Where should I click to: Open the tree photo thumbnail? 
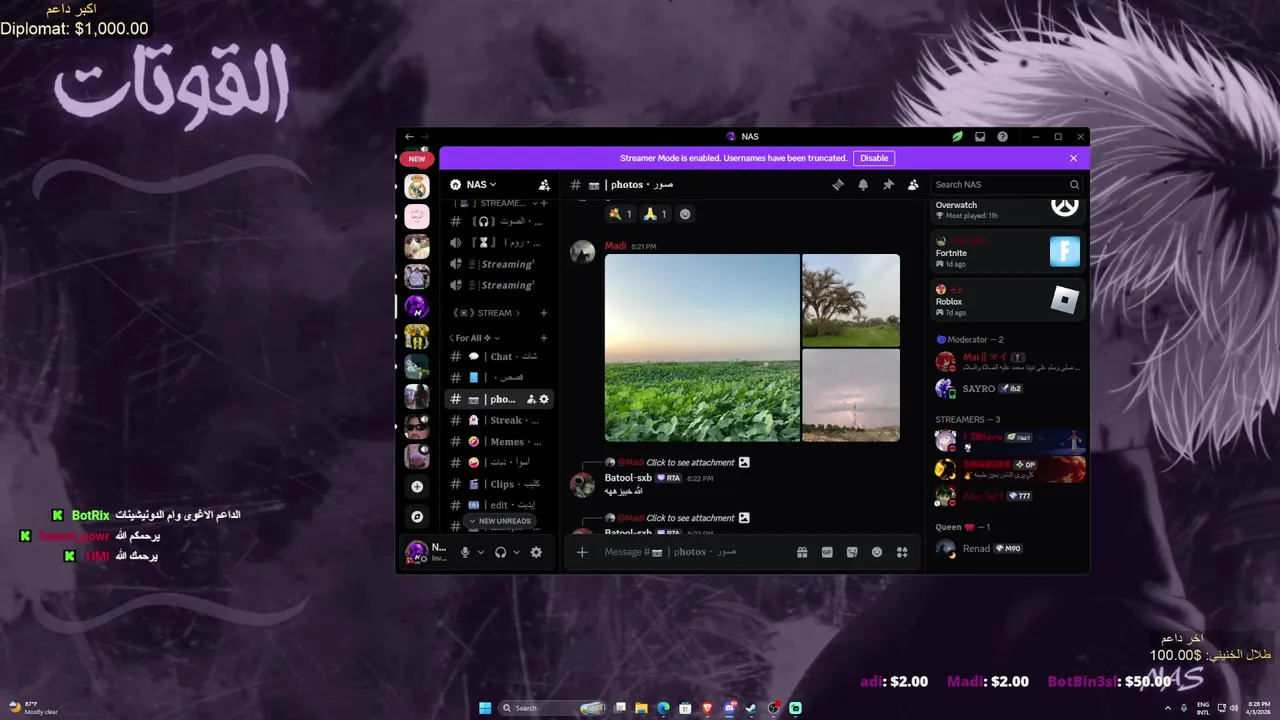point(851,300)
